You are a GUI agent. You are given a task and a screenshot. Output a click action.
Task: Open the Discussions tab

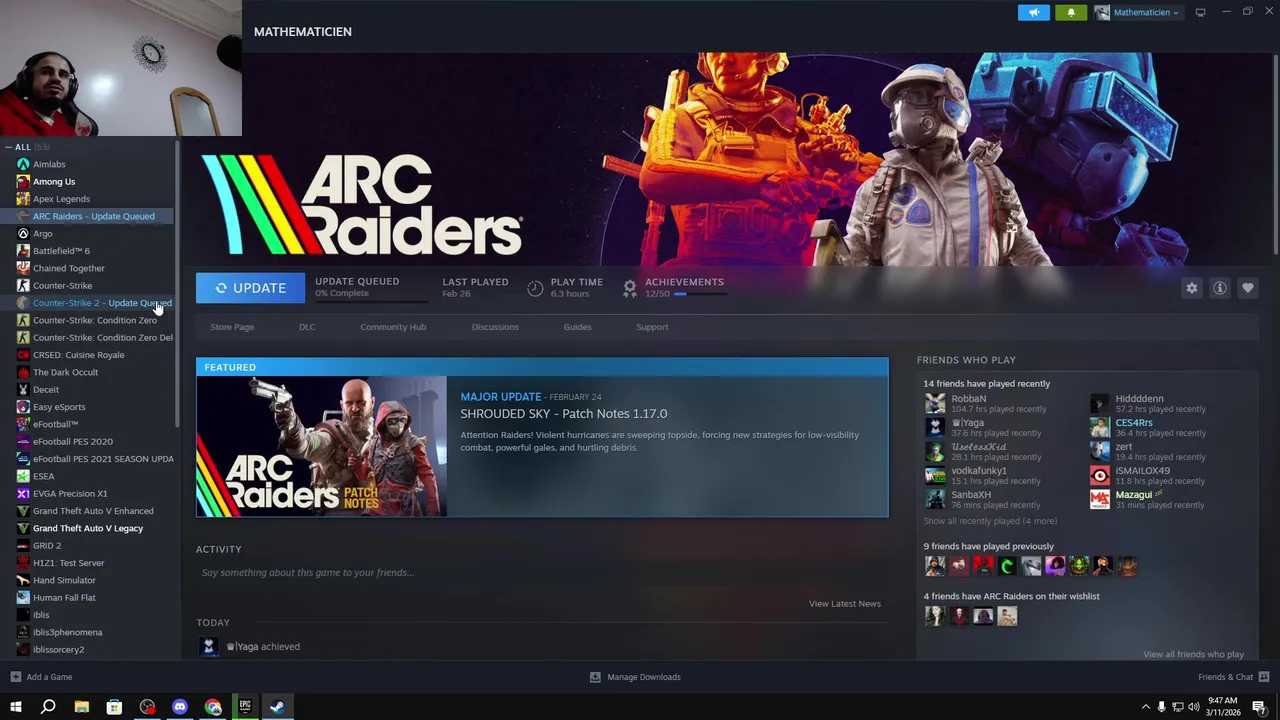coord(495,327)
